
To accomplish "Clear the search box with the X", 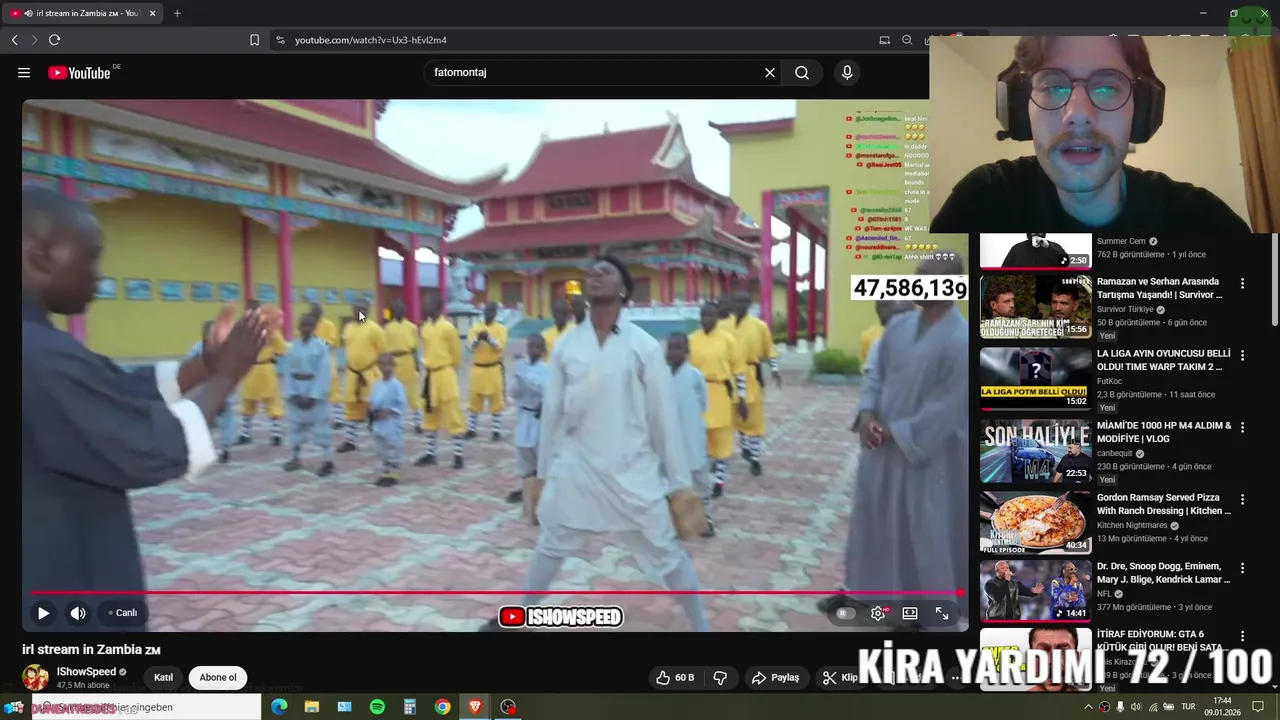I will (770, 72).
